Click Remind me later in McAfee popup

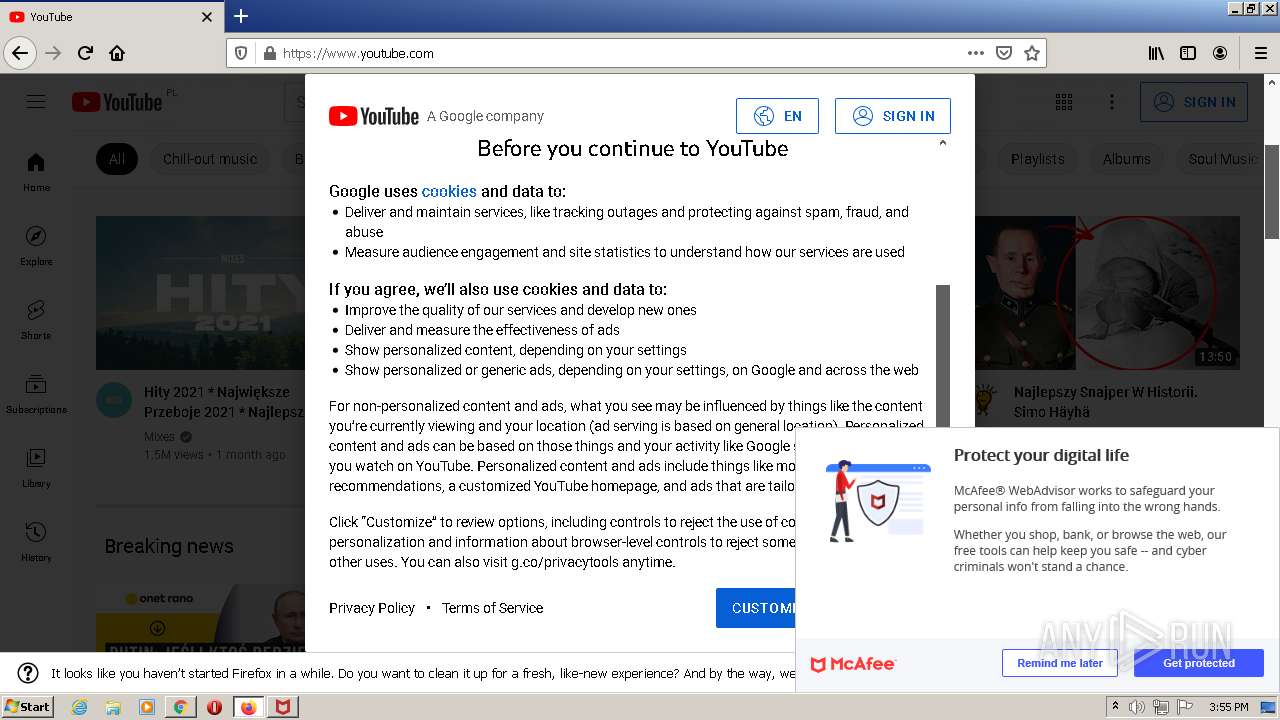[1060, 663]
